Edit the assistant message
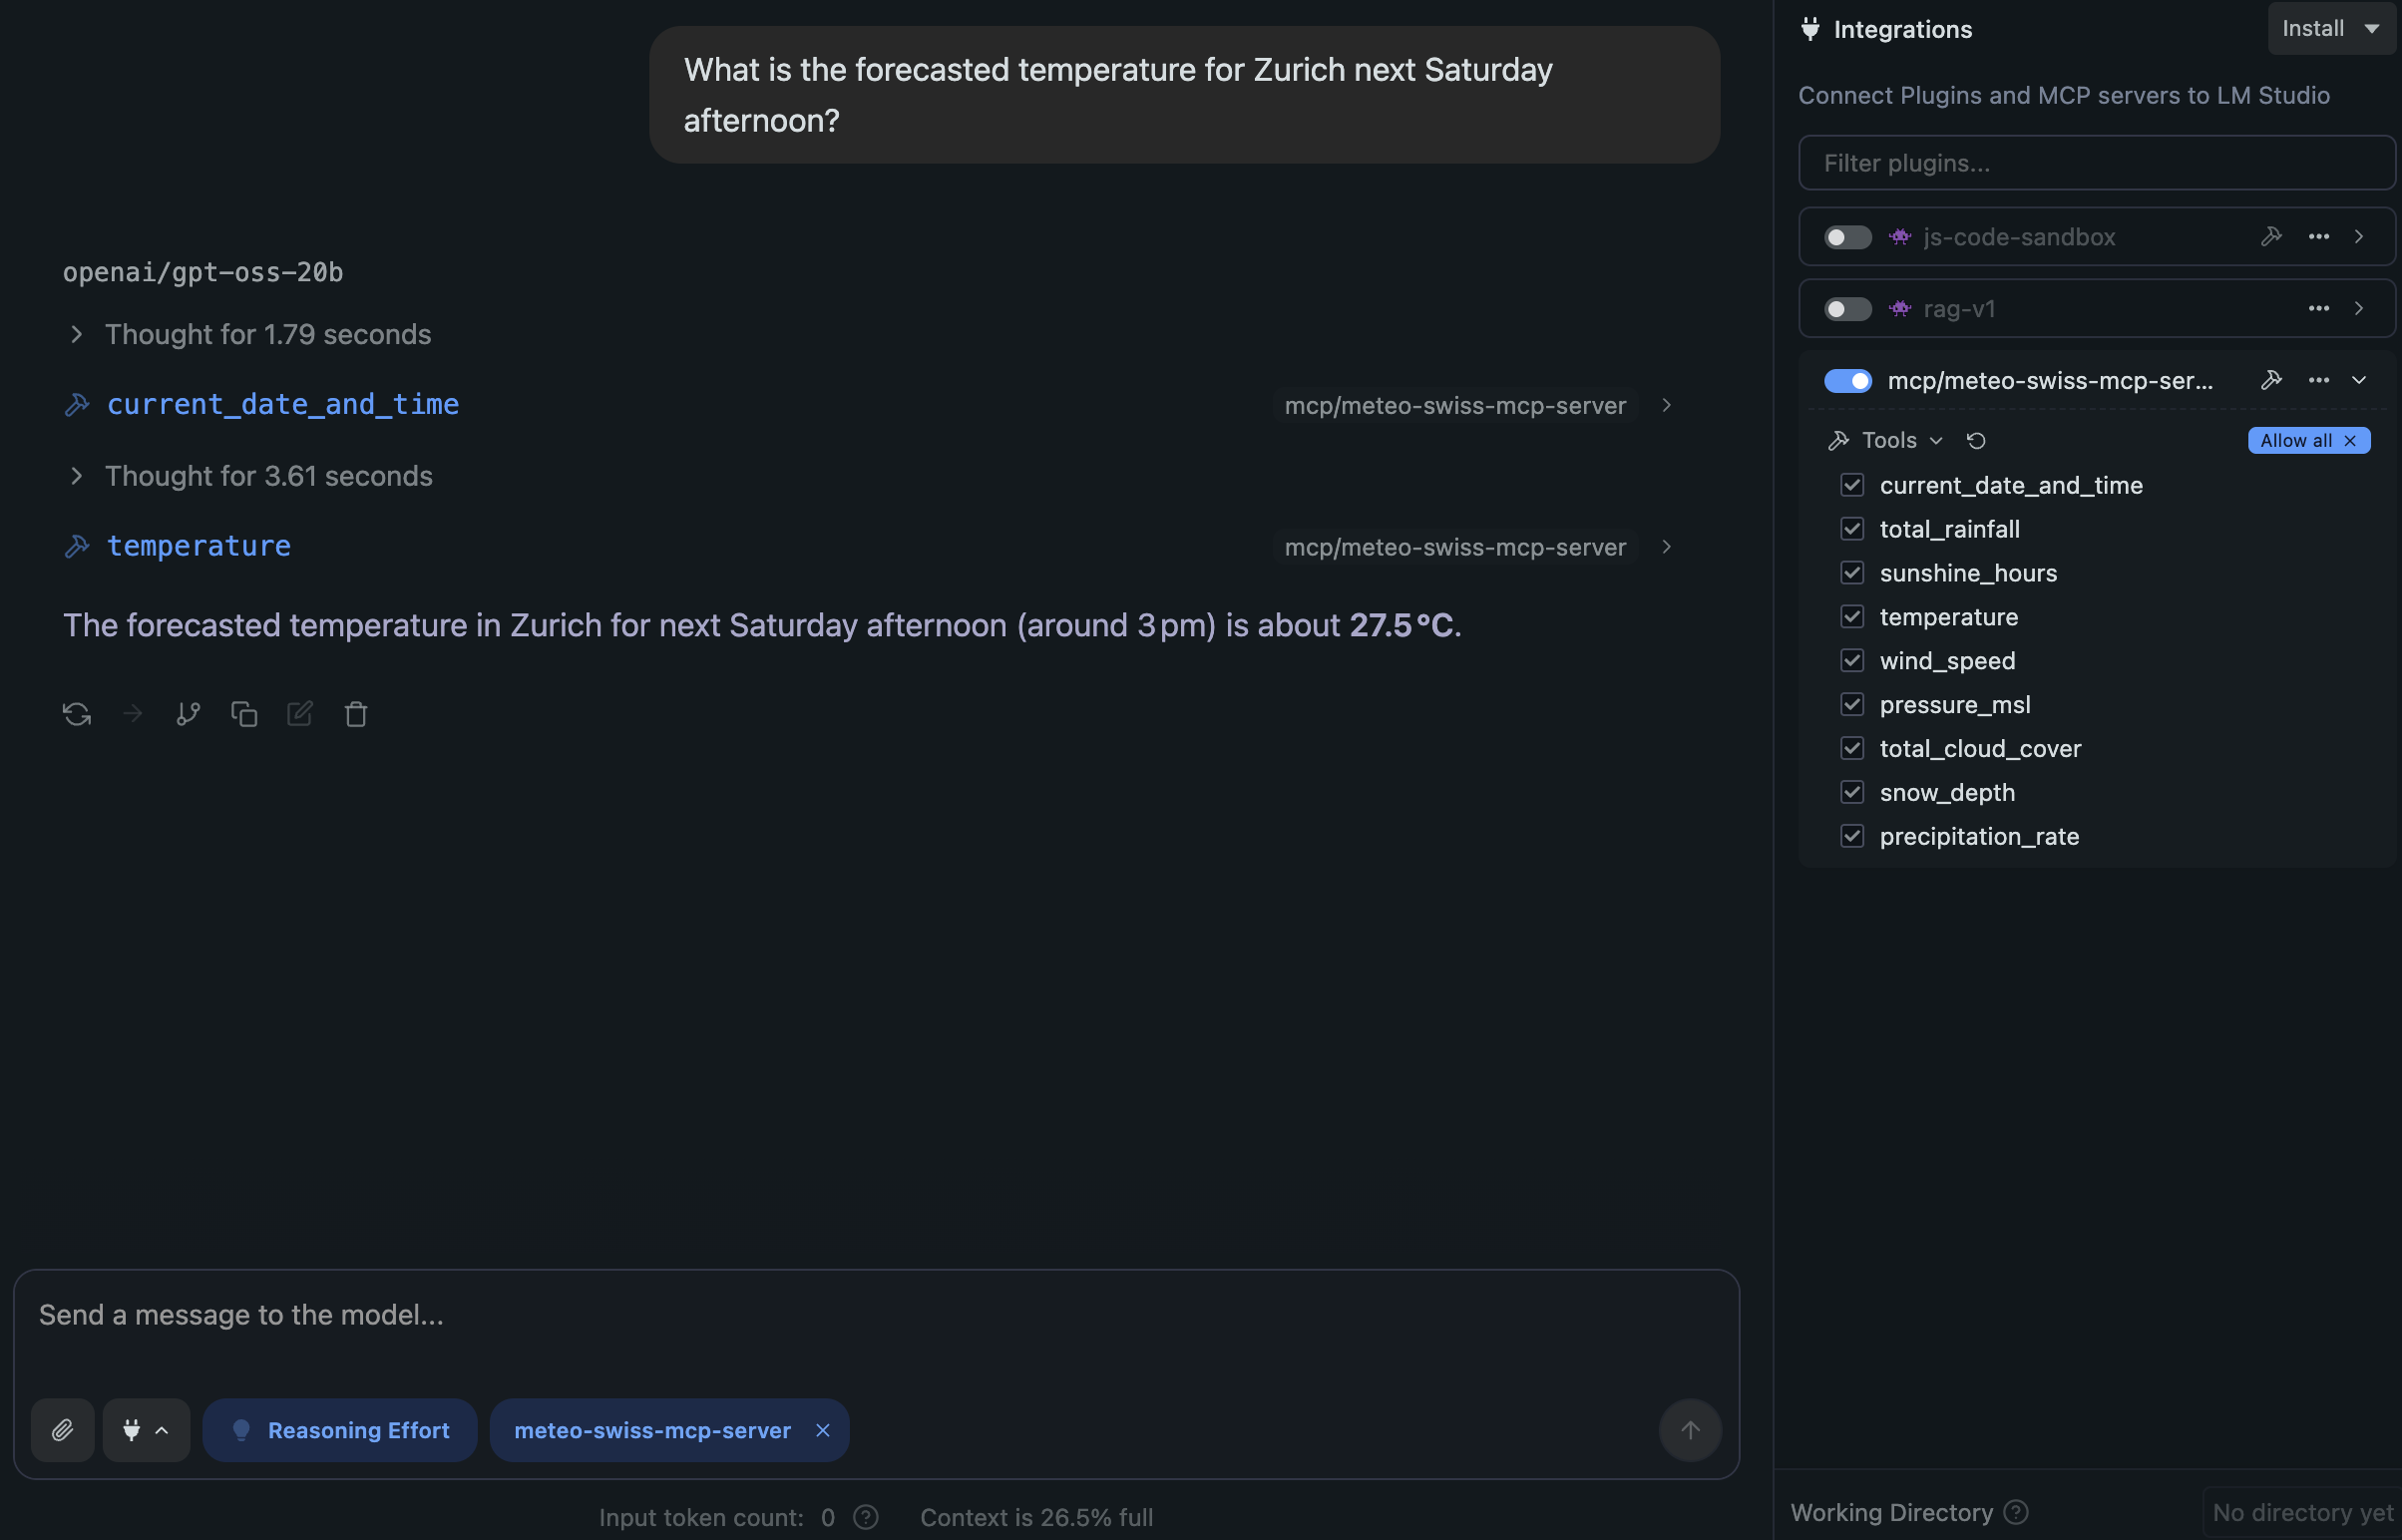 click(x=300, y=714)
